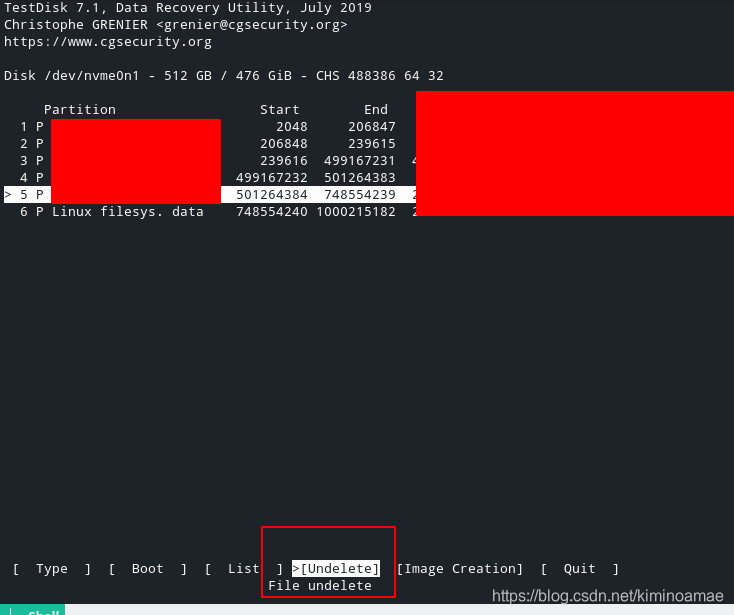Click the highlighted end value 748554239
The width and height of the screenshot is (734, 615).
click(360, 195)
